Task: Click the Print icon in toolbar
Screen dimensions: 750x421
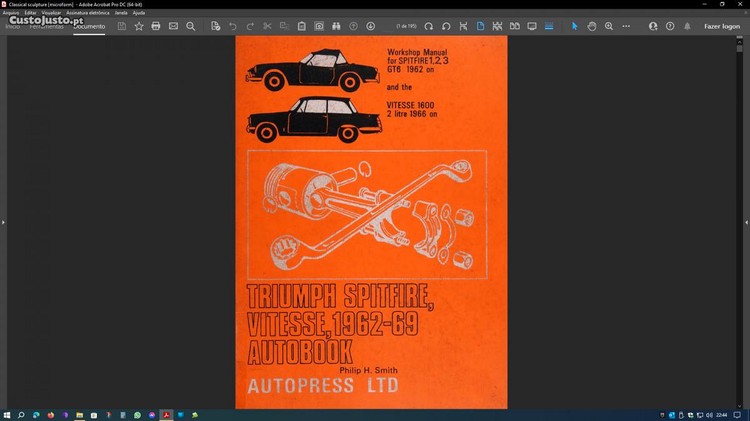Action: point(156,26)
